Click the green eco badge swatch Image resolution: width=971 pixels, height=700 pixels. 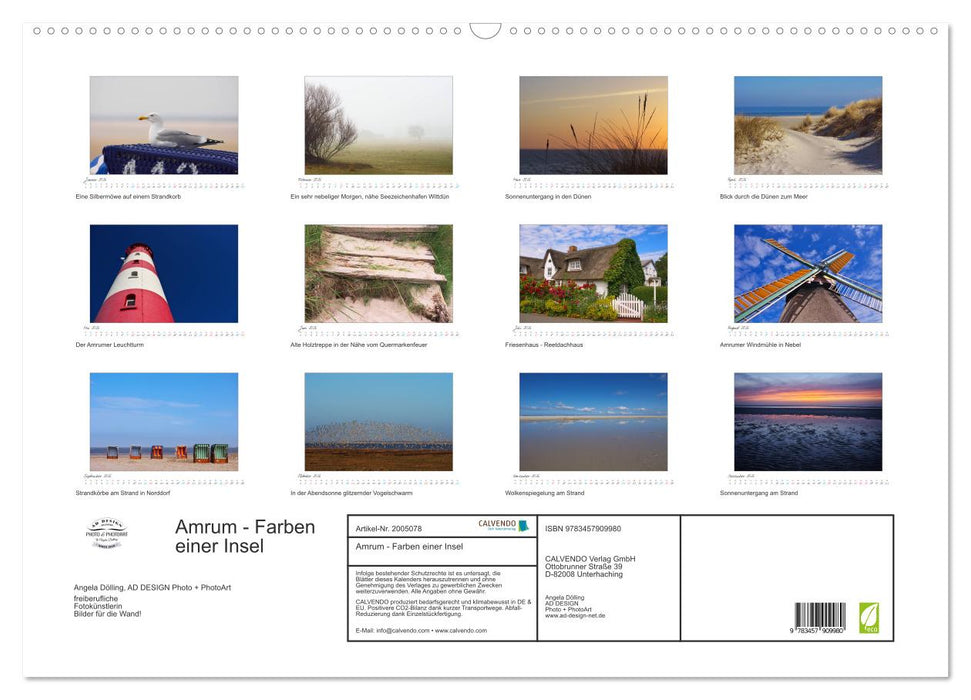pos(870,615)
